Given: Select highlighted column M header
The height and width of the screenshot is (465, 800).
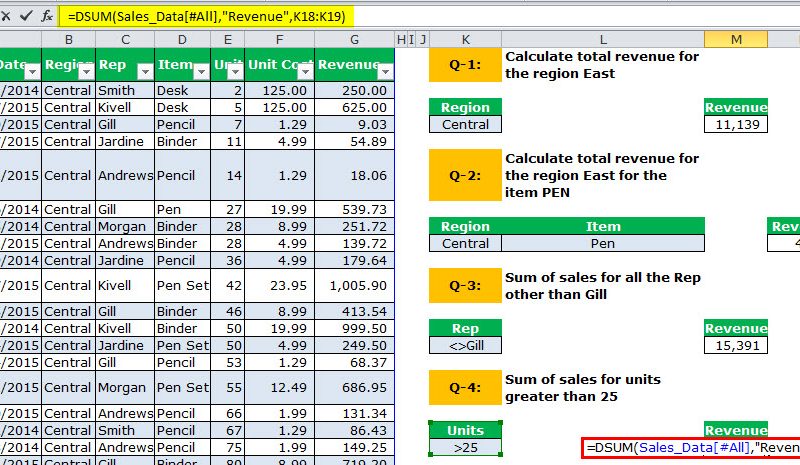Looking at the screenshot, I should (x=736, y=39).
